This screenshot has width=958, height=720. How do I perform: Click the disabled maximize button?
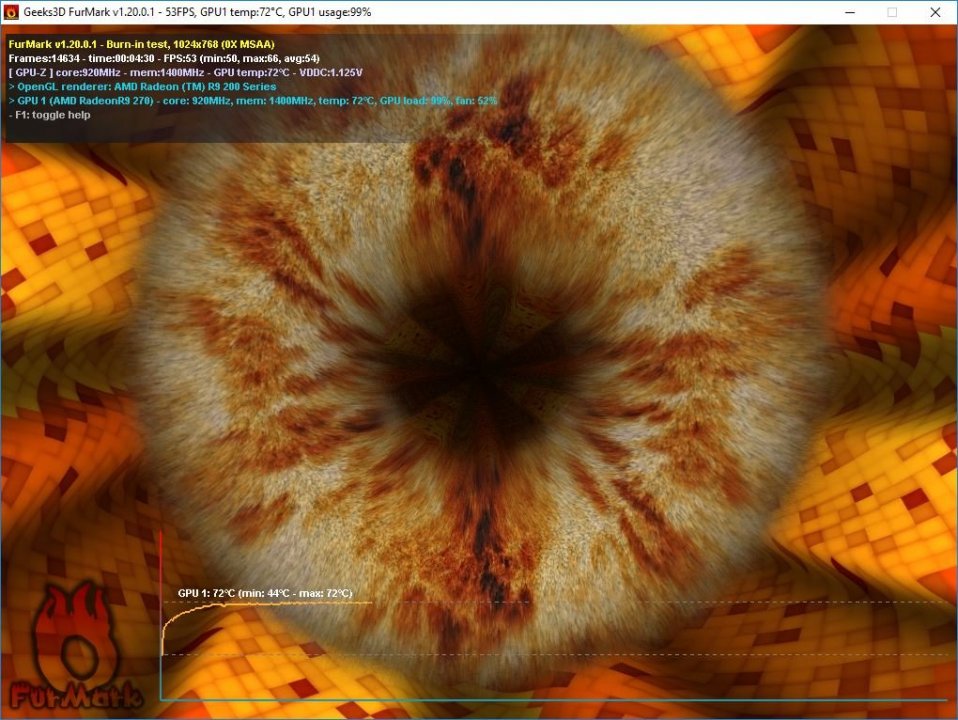pos(892,12)
